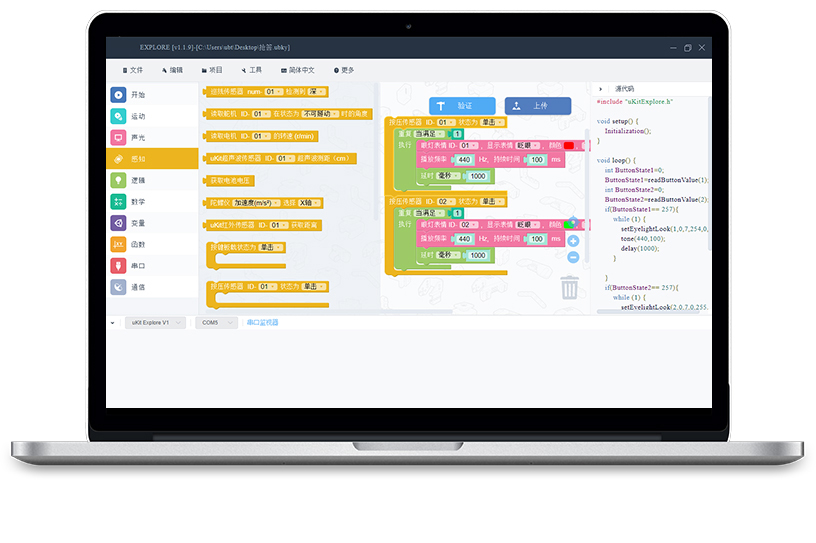This screenshot has width=816, height=543.
Task: Click the trash can on the workspace
Action: [x=569, y=288]
